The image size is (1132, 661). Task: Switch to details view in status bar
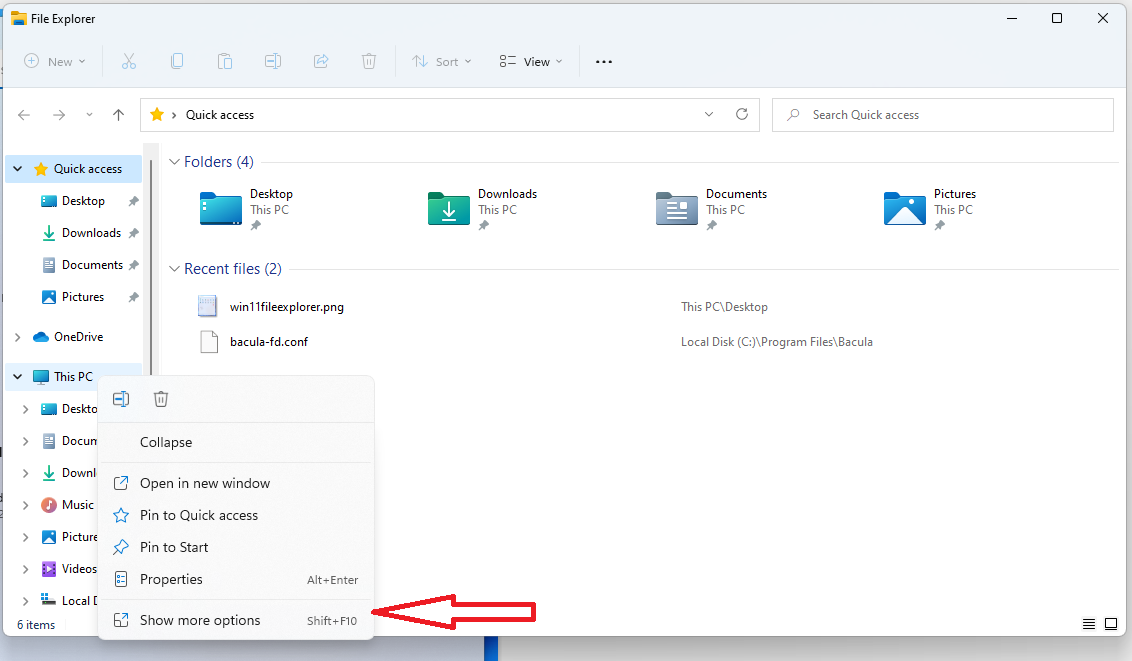1089,624
